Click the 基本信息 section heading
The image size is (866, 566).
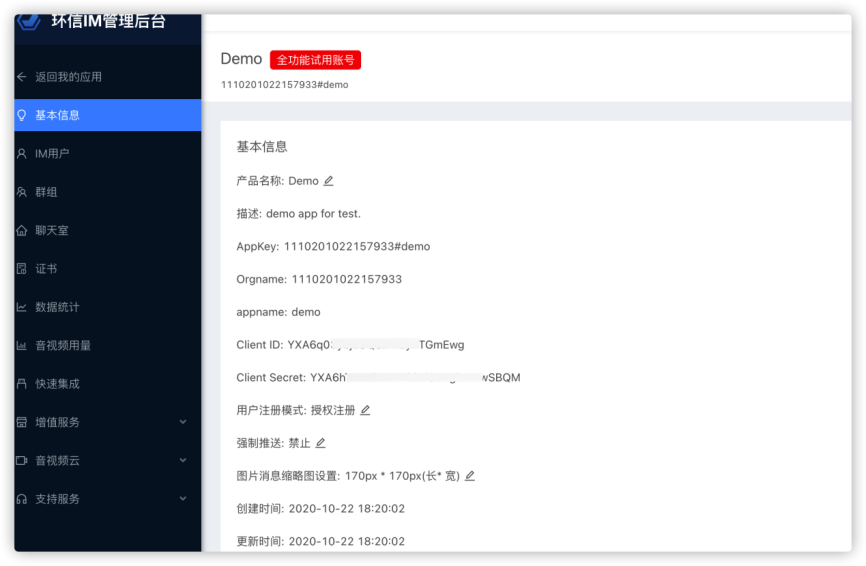[x=262, y=146]
